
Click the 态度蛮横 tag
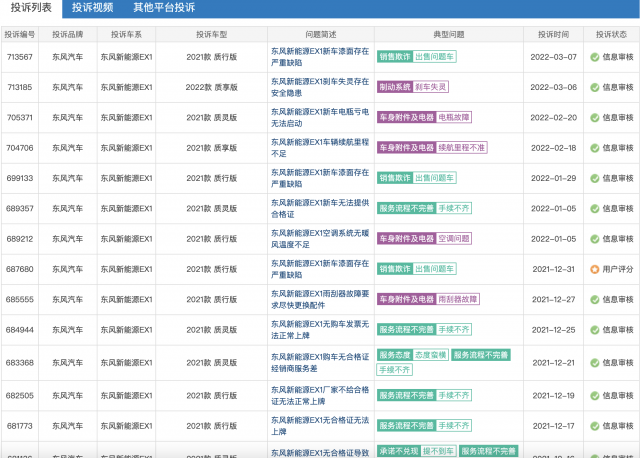coord(431,355)
